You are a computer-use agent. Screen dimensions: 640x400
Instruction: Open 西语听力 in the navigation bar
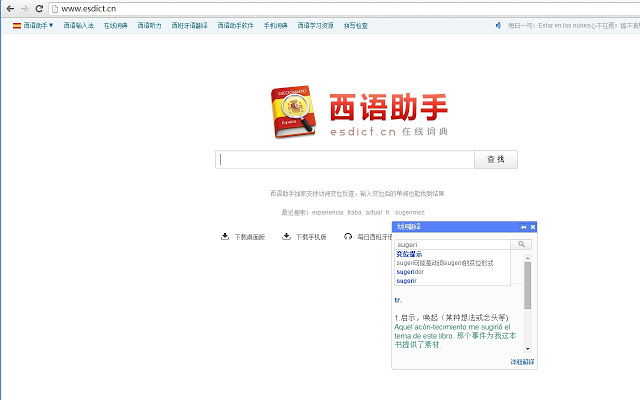click(149, 26)
